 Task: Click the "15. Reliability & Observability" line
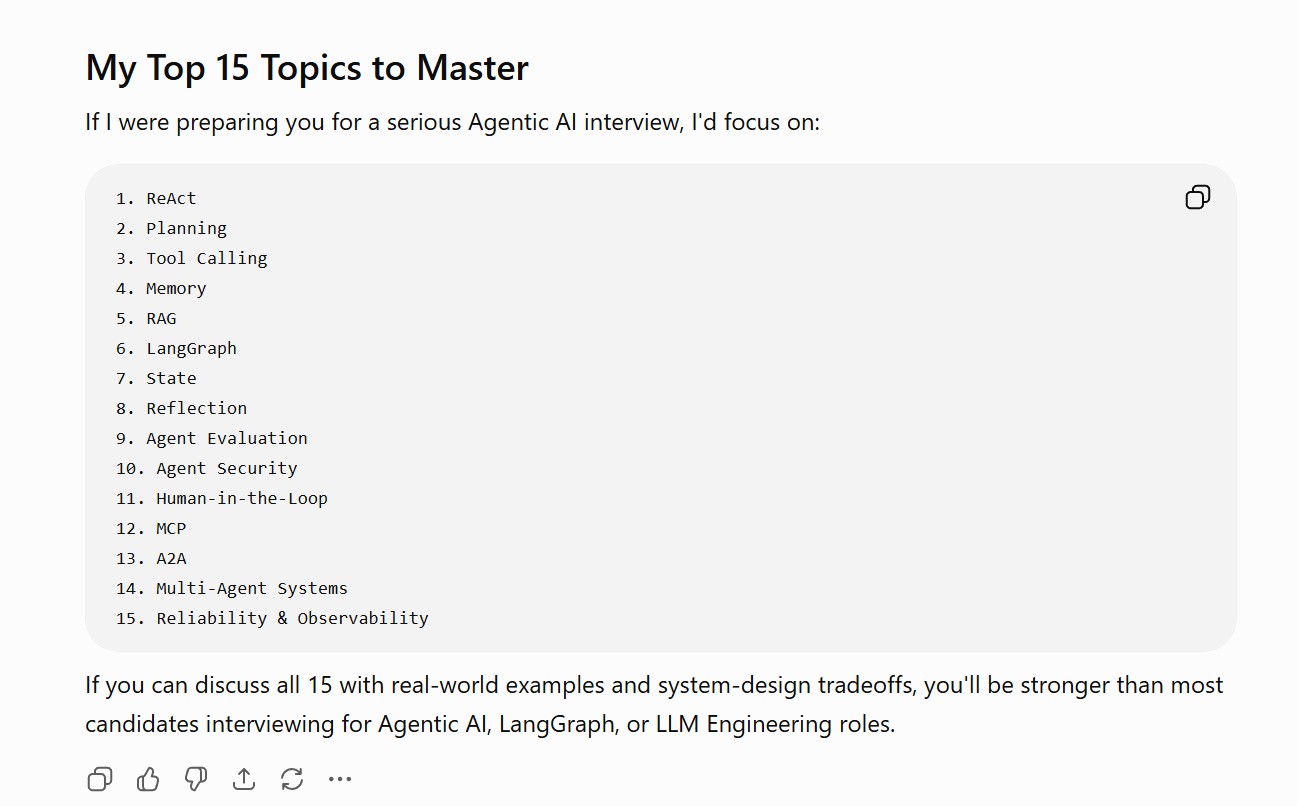click(272, 618)
